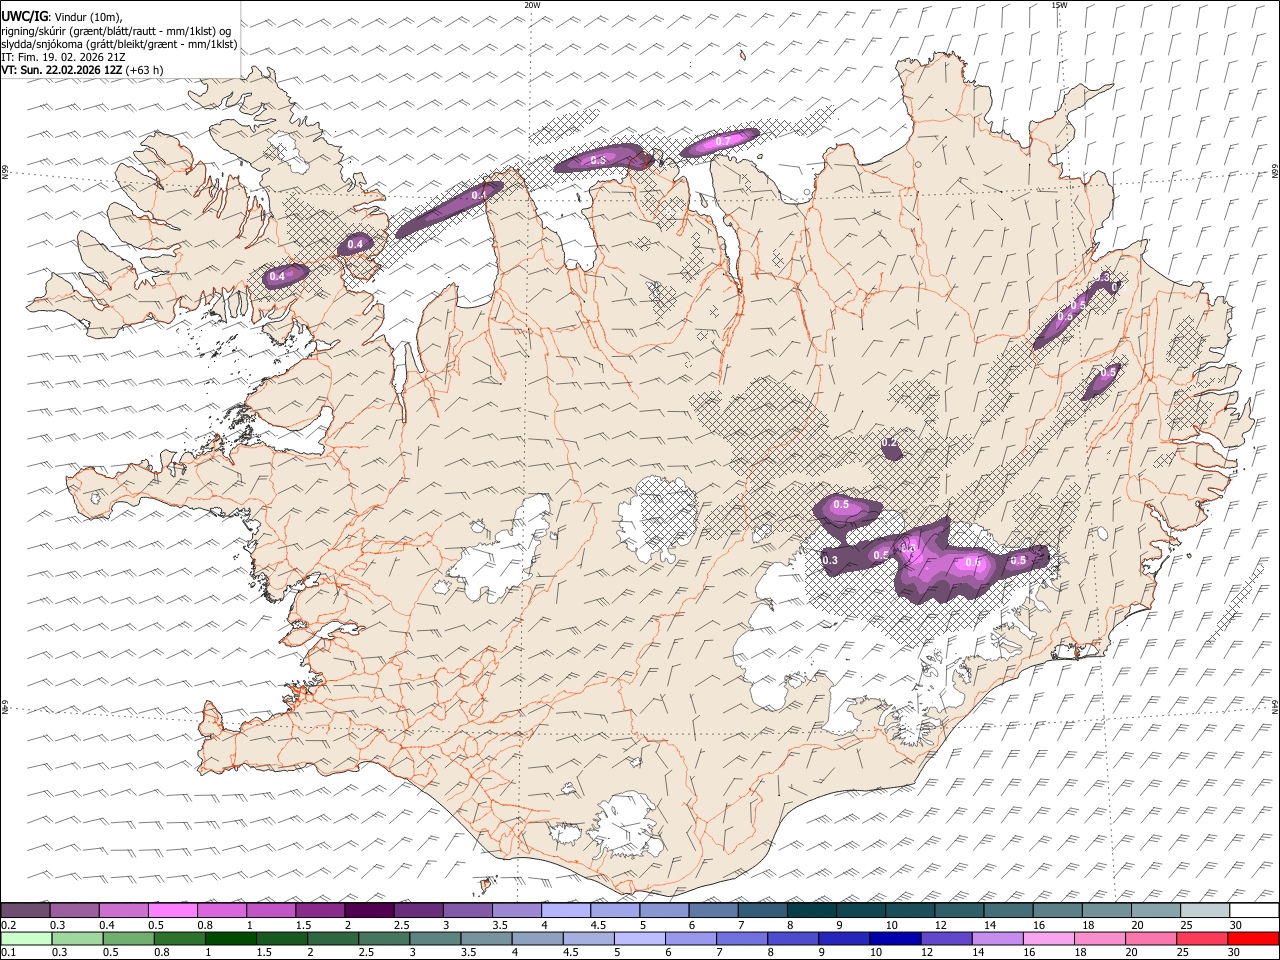Click the '30' value in the top legend row
The height and width of the screenshot is (960, 1280).
tap(1236, 925)
